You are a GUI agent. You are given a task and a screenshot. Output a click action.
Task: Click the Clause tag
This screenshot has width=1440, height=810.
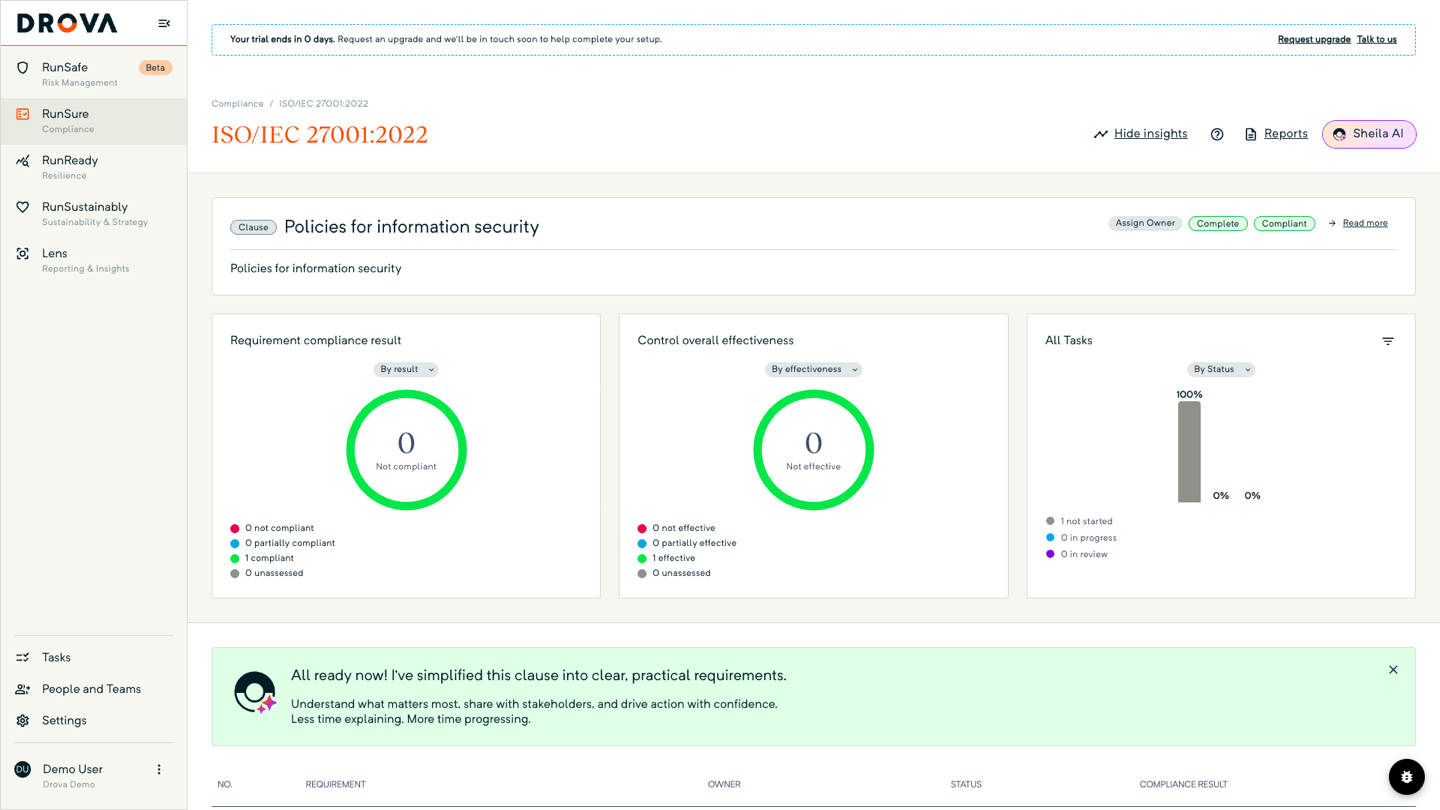pyautogui.click(x=253, y=227)
